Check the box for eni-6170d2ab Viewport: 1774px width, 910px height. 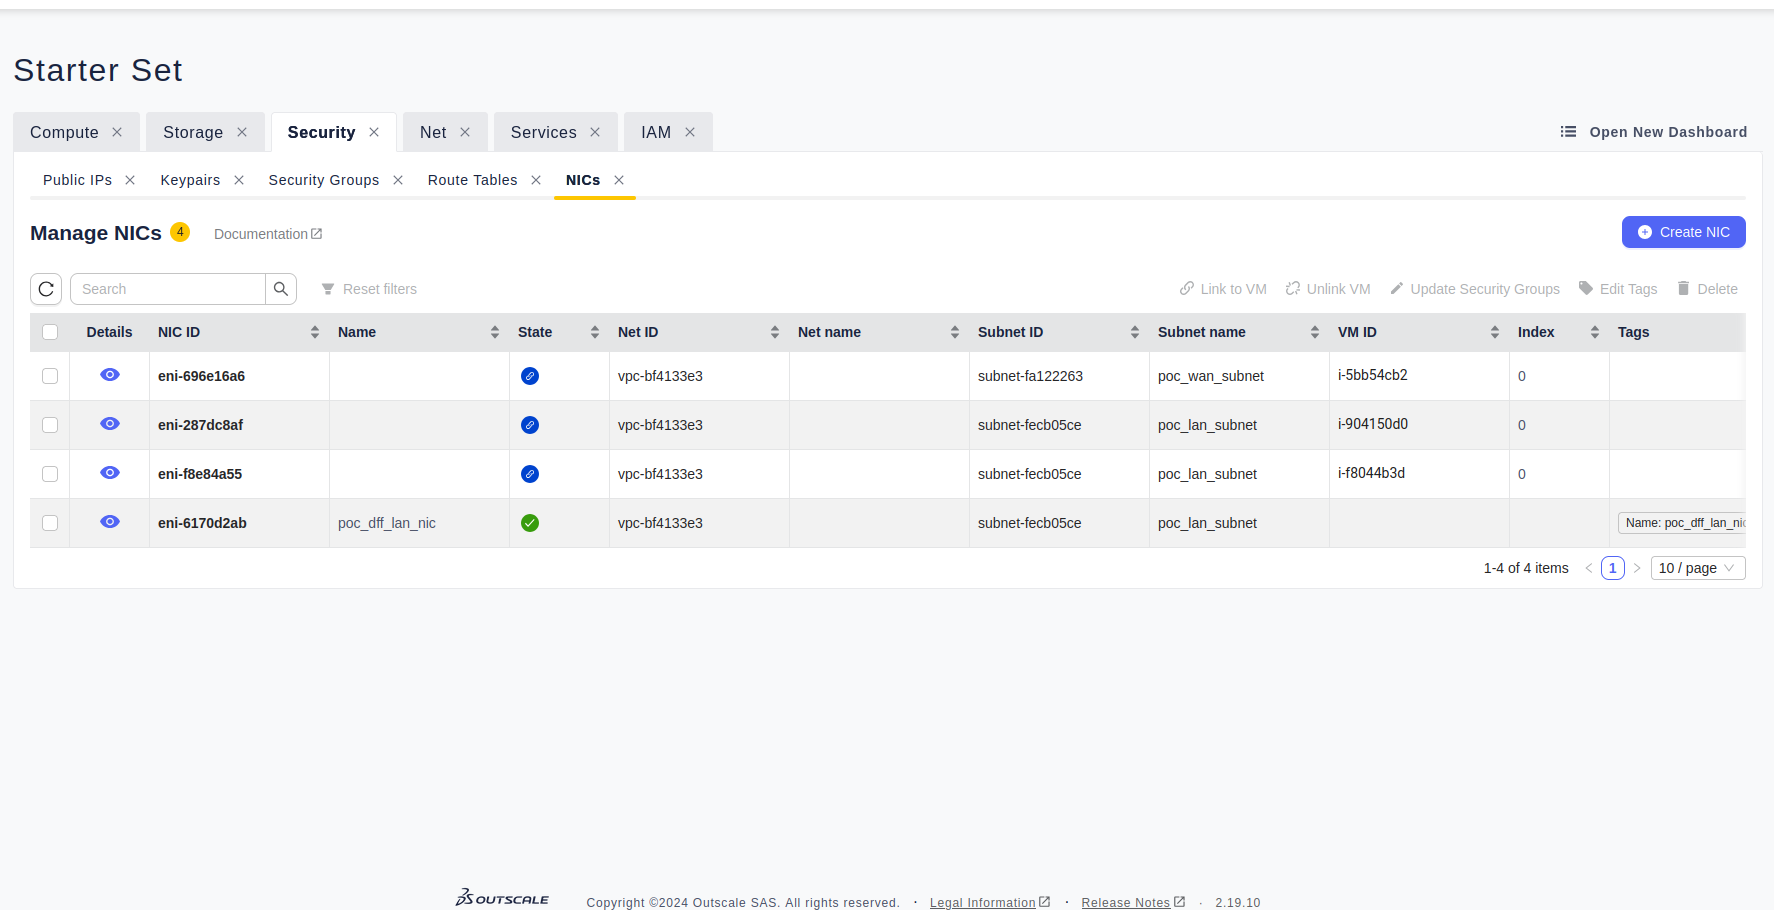tap(50, 523)
